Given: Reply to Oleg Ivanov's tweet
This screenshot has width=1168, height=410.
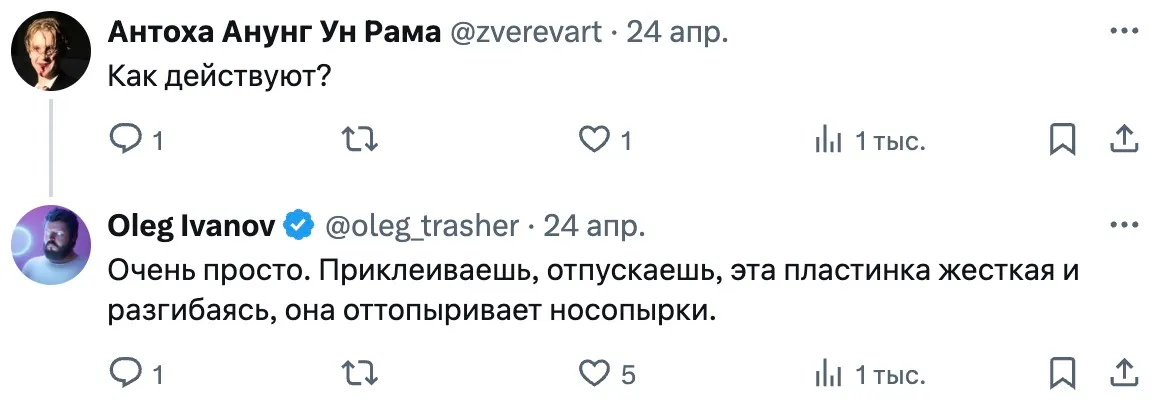Looking at the screenshot, I should 125,374.
